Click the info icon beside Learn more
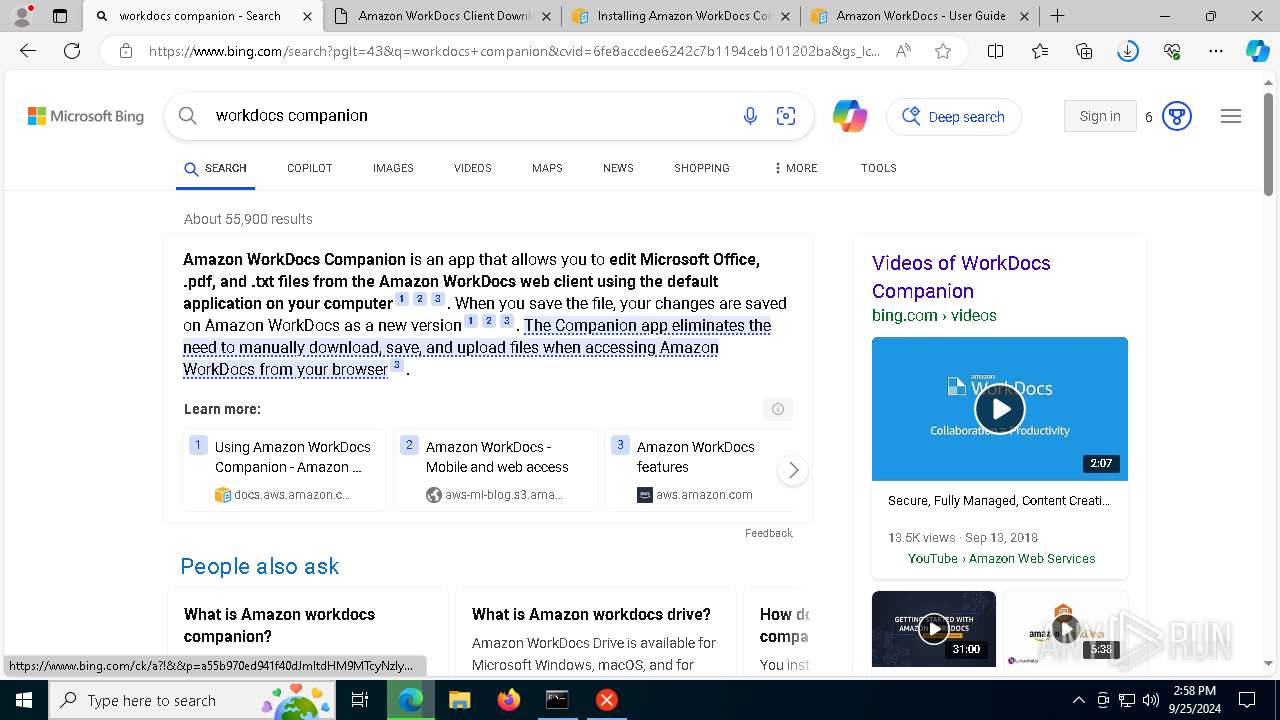This screenshot has width=1280, height=720. point(778,409)
